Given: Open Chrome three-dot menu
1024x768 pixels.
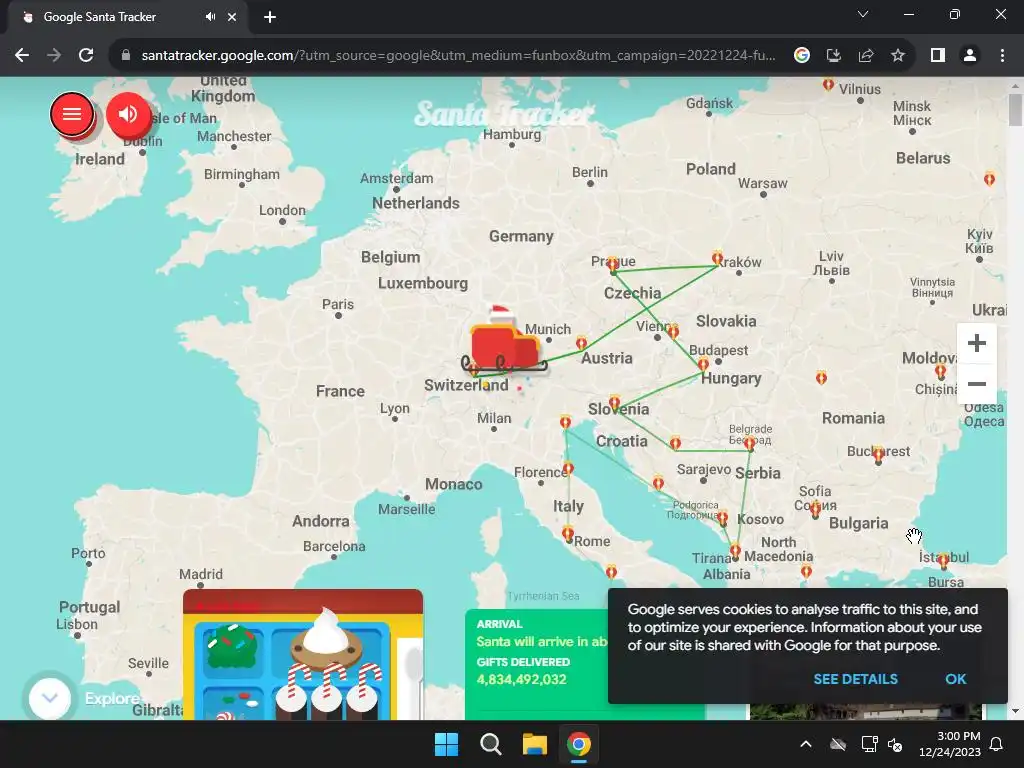Looking at the screenshot, I should (1002, 56).
